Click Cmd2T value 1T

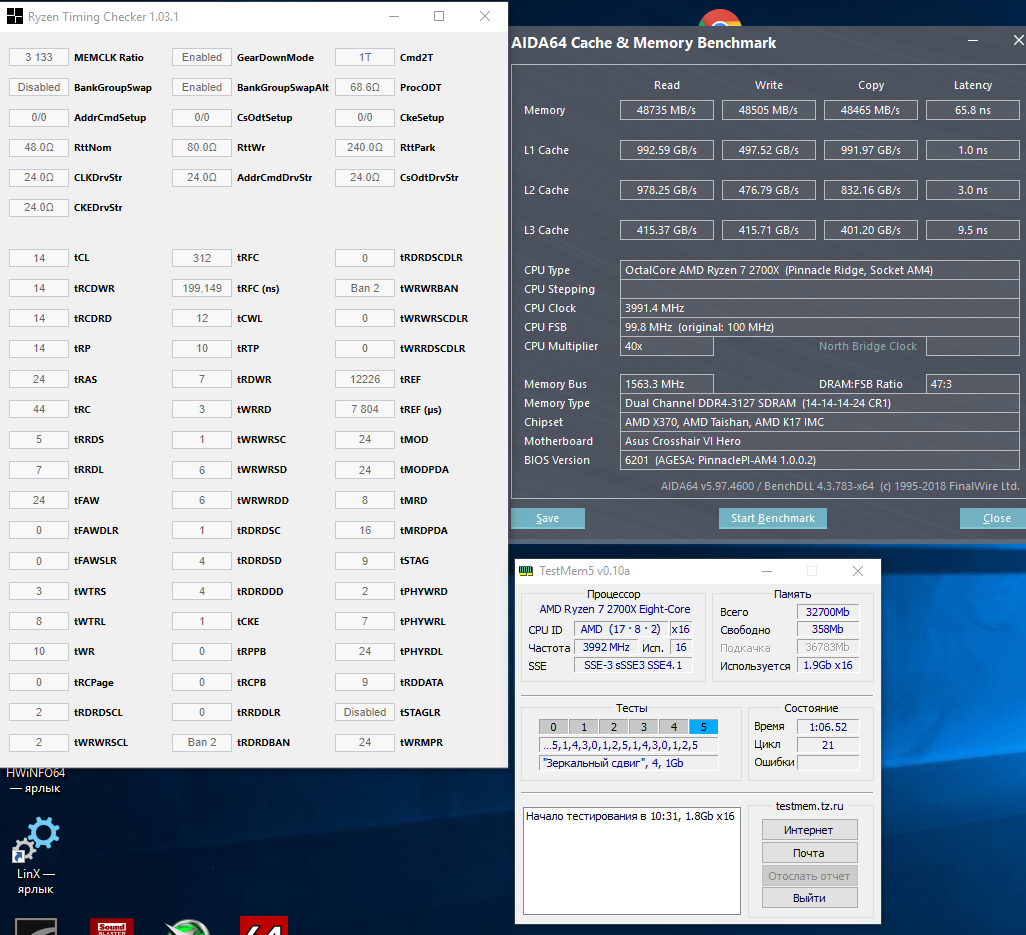[364, 57]
